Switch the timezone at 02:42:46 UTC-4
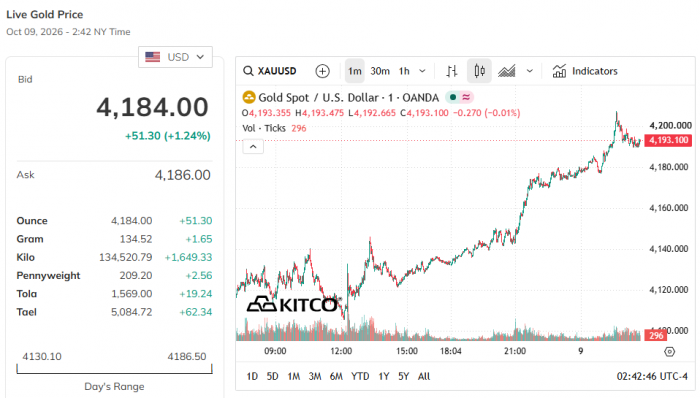 pos(652,377)
